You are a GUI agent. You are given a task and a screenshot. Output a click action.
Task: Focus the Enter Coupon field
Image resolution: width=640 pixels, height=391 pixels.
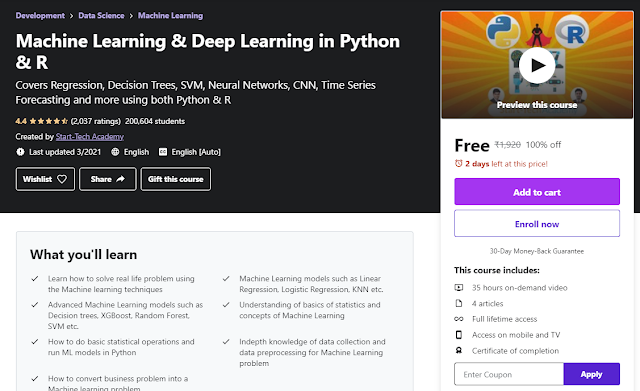tap(509, 374)
